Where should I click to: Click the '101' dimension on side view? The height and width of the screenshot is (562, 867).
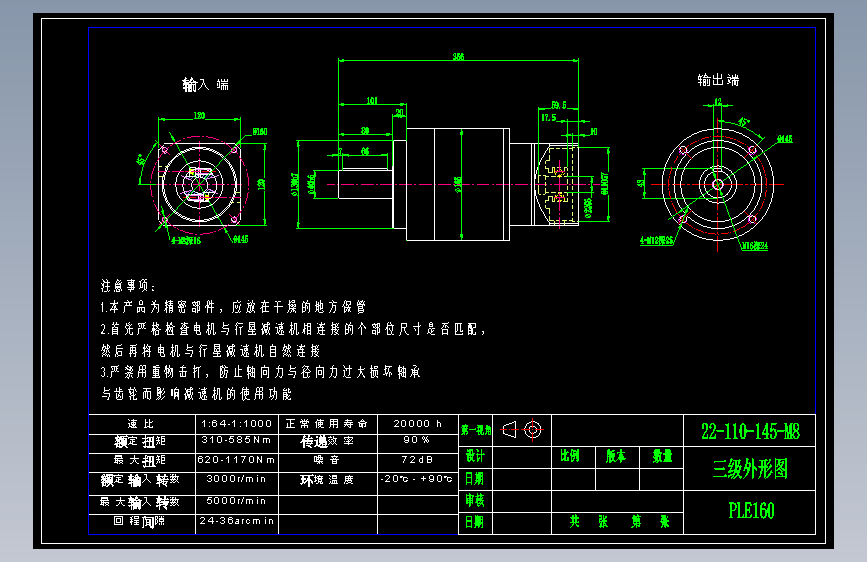click(372, 101)
